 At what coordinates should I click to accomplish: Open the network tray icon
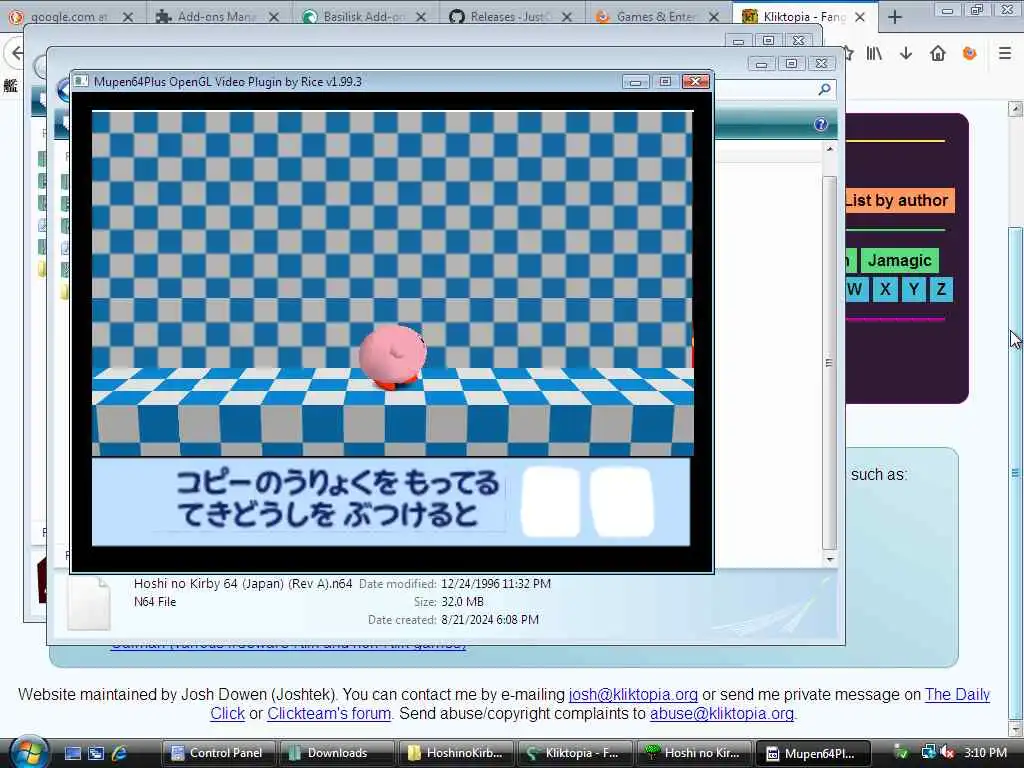click(928, 753)
